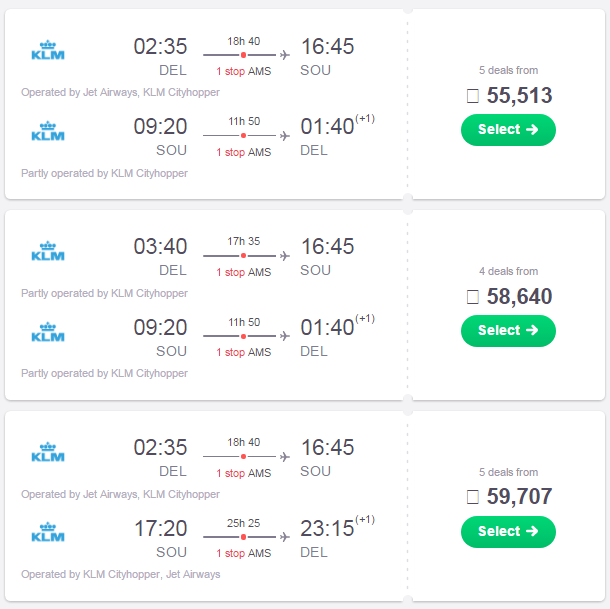
Task: Open '5 deals from' above 55,513
Action: click(x=508, y=70)
